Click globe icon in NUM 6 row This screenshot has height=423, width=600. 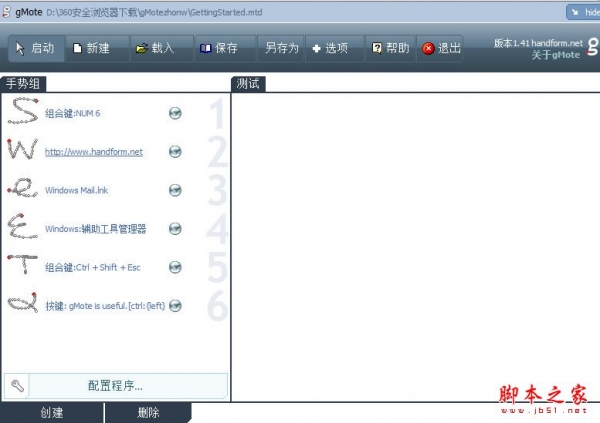(175, 113)
